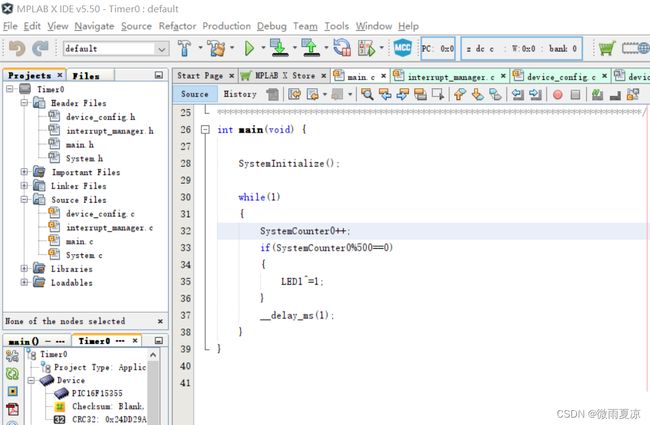650x425 pixels.
Task: Collapse the Header Files folder
Action: tap(24, 102)
